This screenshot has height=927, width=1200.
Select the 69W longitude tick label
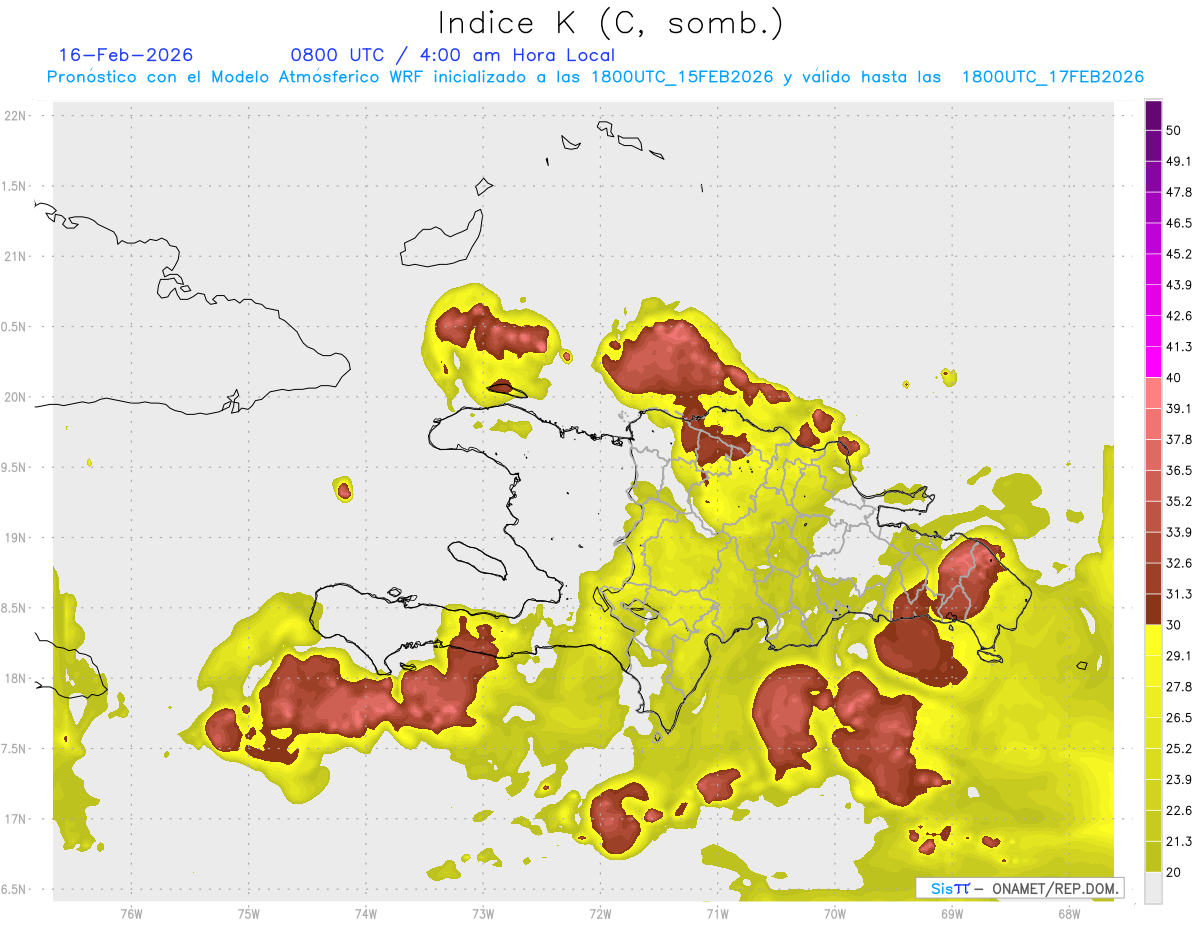(x=952, y=913)
